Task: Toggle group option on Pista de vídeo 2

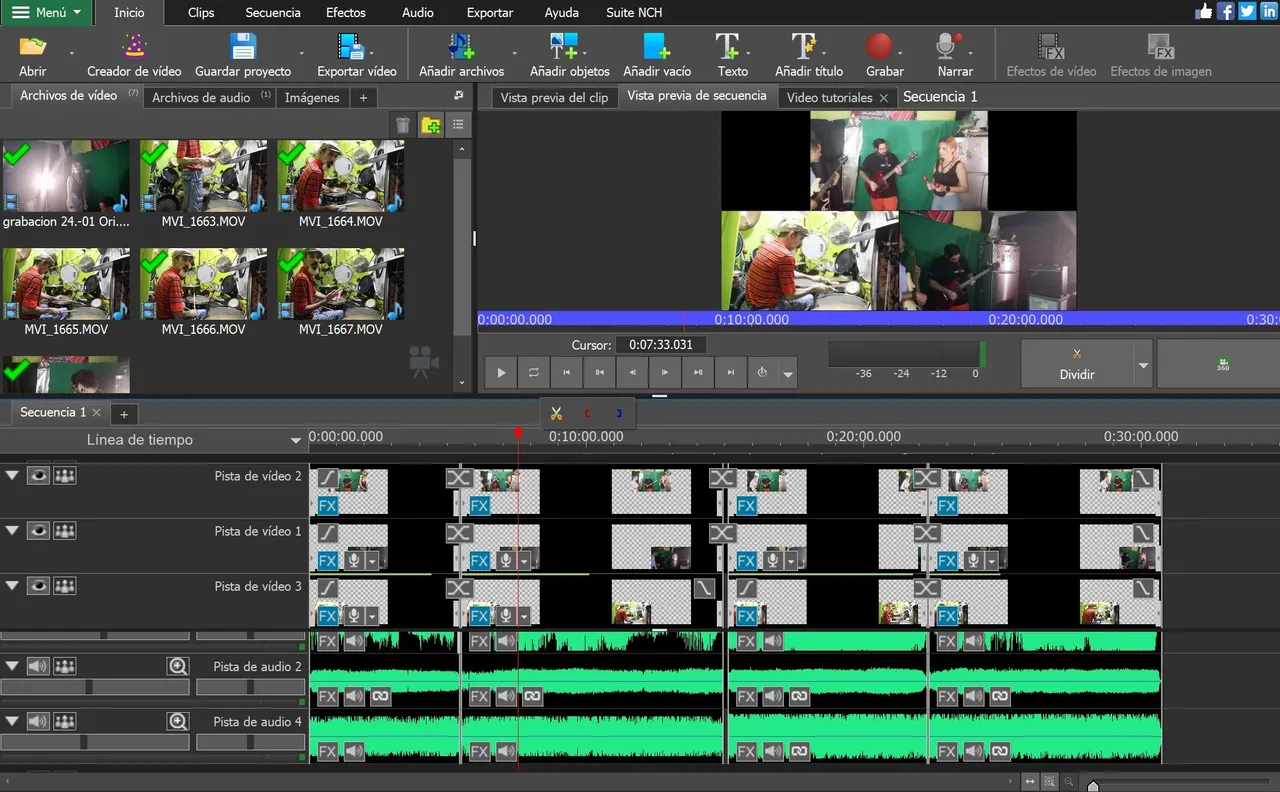Action: [65, 476]
